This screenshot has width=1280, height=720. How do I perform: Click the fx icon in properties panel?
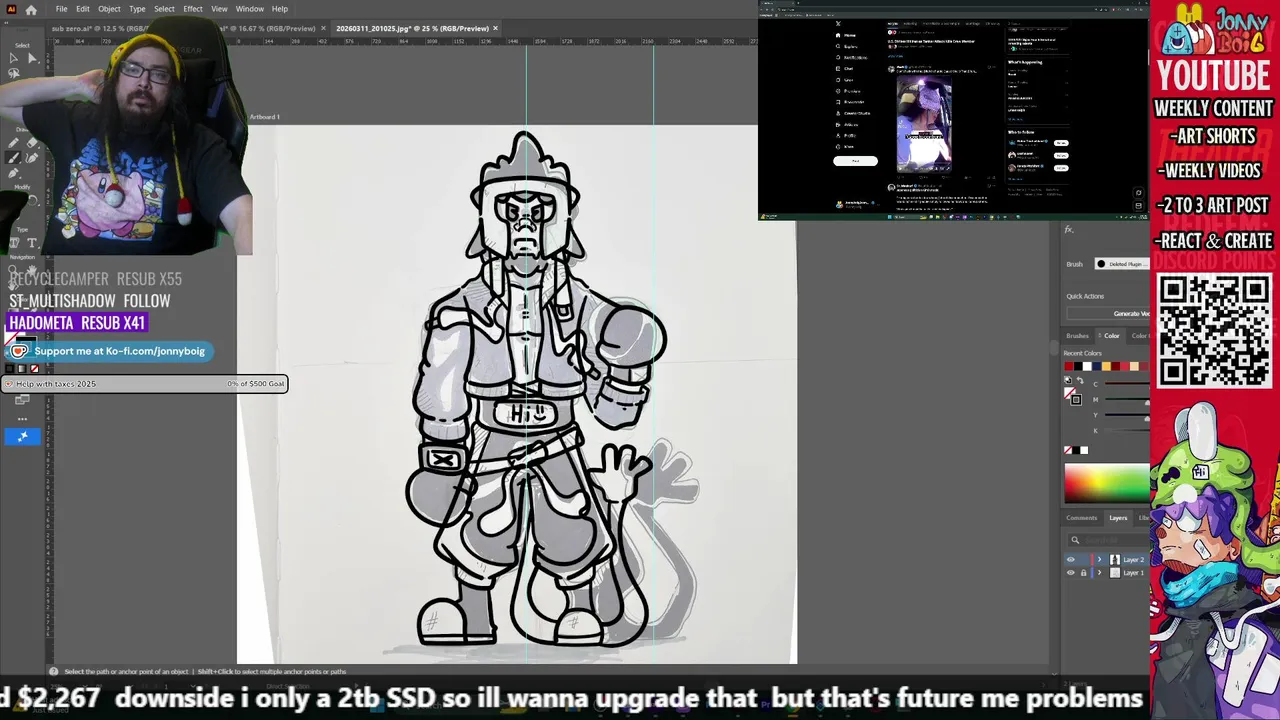click(1068, 230)
